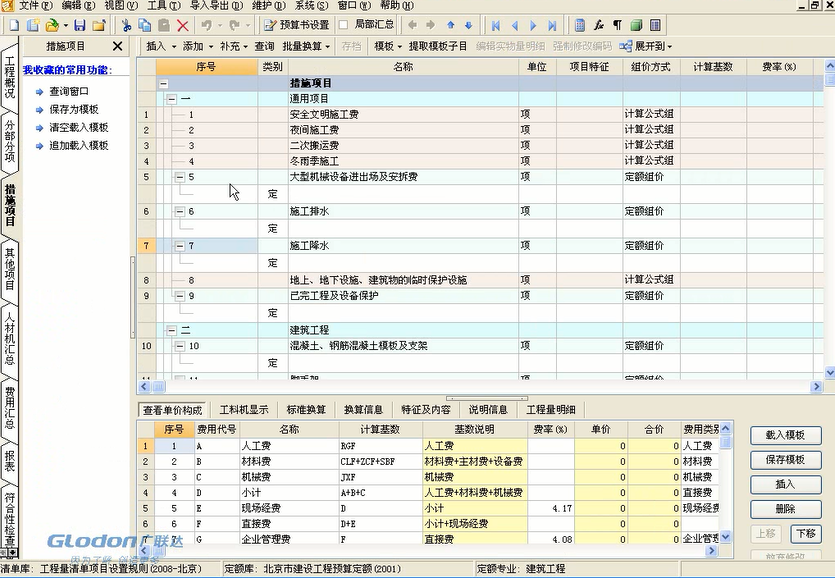The height and width of the screenshot is (578, 835).
Task: Open the 批量换算 dropdown
Action: click(x=305, y=46)
